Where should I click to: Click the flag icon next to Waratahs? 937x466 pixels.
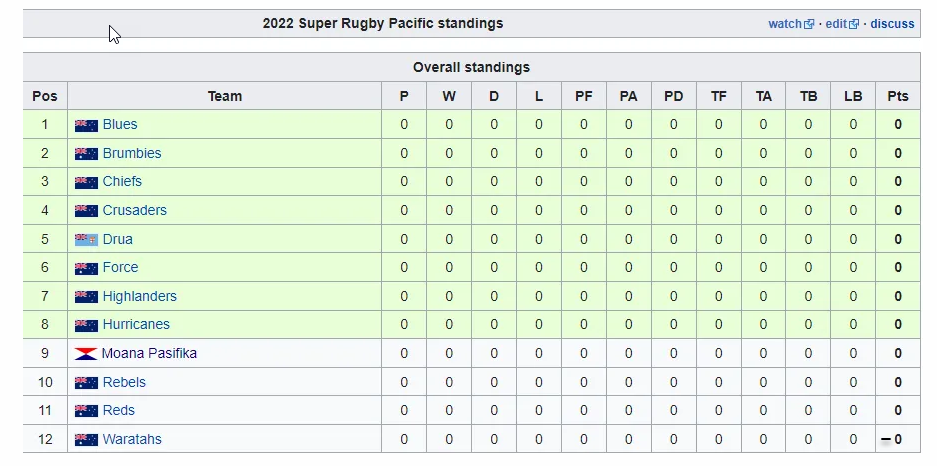pyautogui.click(x=86, y=440)
